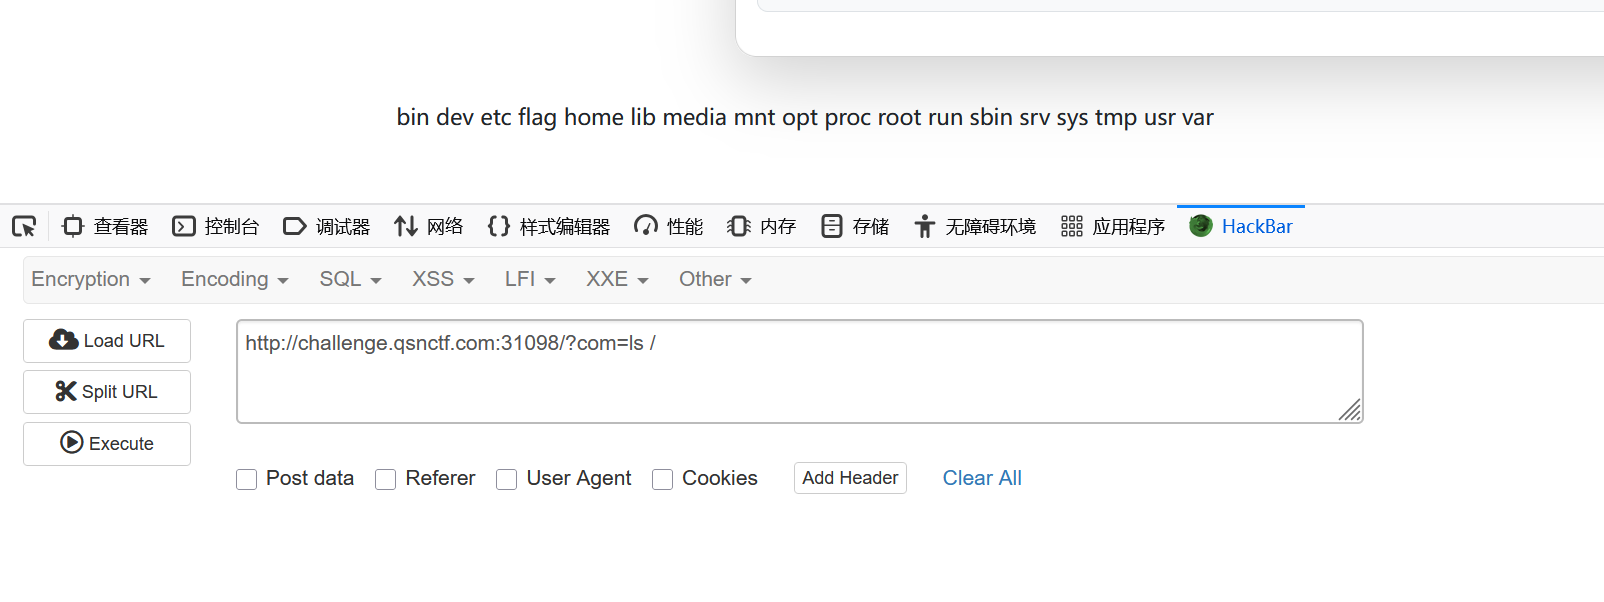This screenshot has width=1604, height=602.
Task: Open the Network (网络) panel
Action: coord(429,227)
